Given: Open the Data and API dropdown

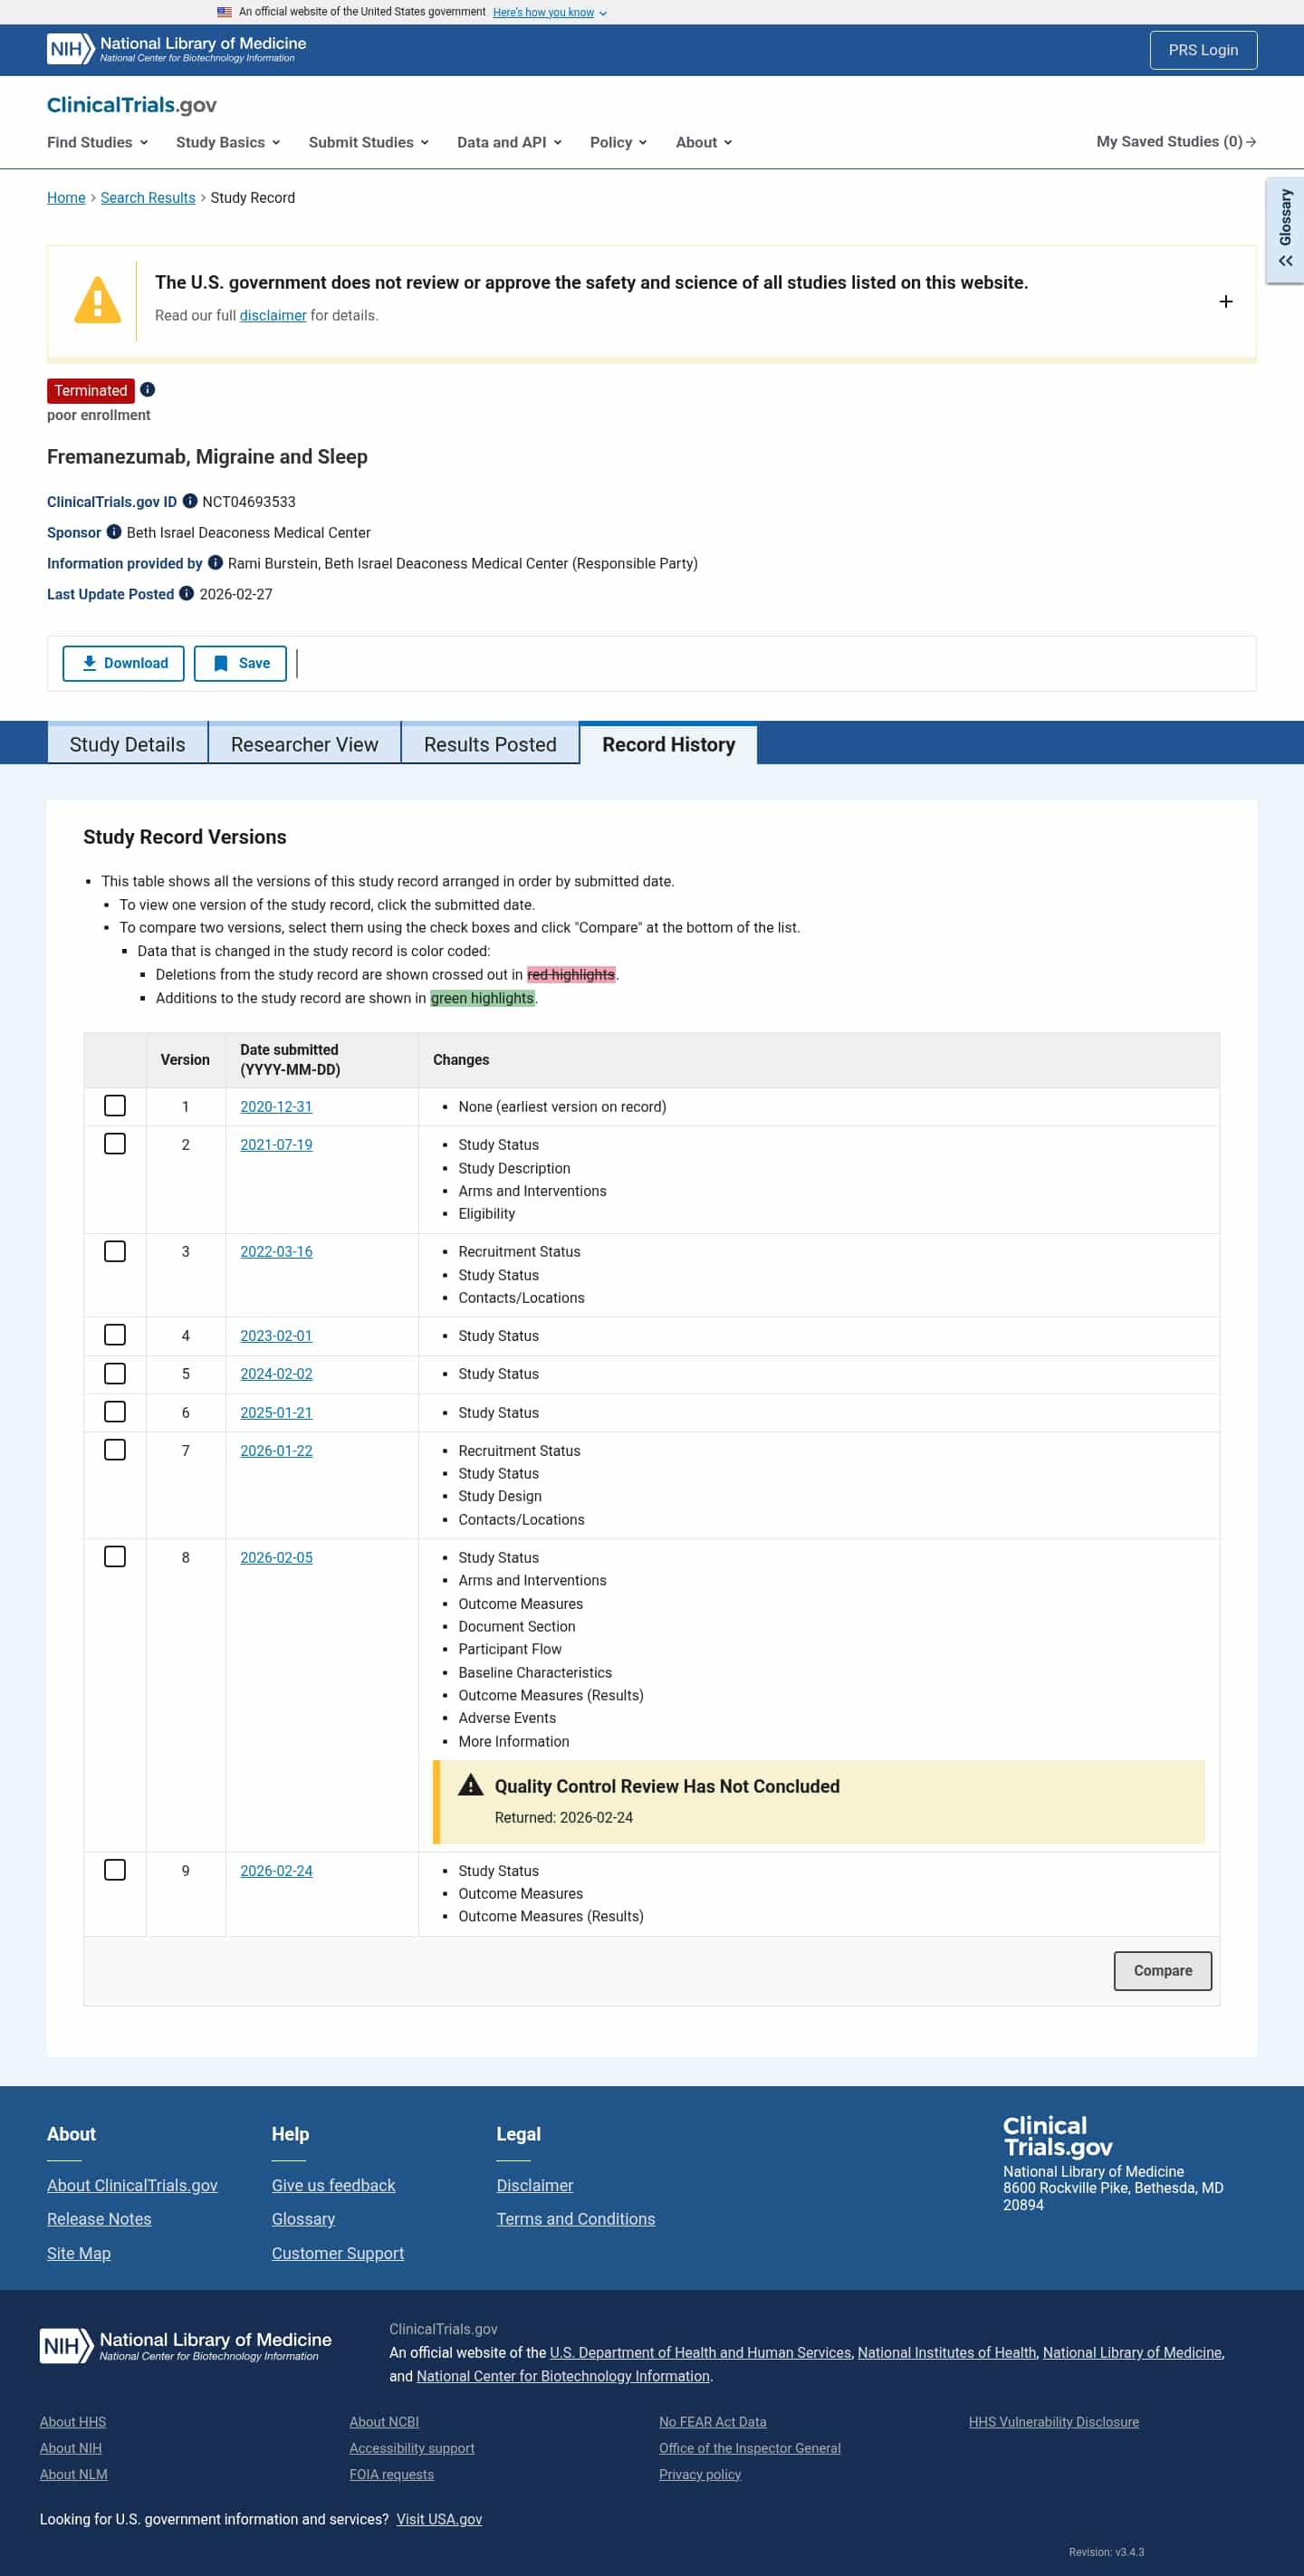Looking at the screenshot, I should pyautogui.click(x=509, y=142).
